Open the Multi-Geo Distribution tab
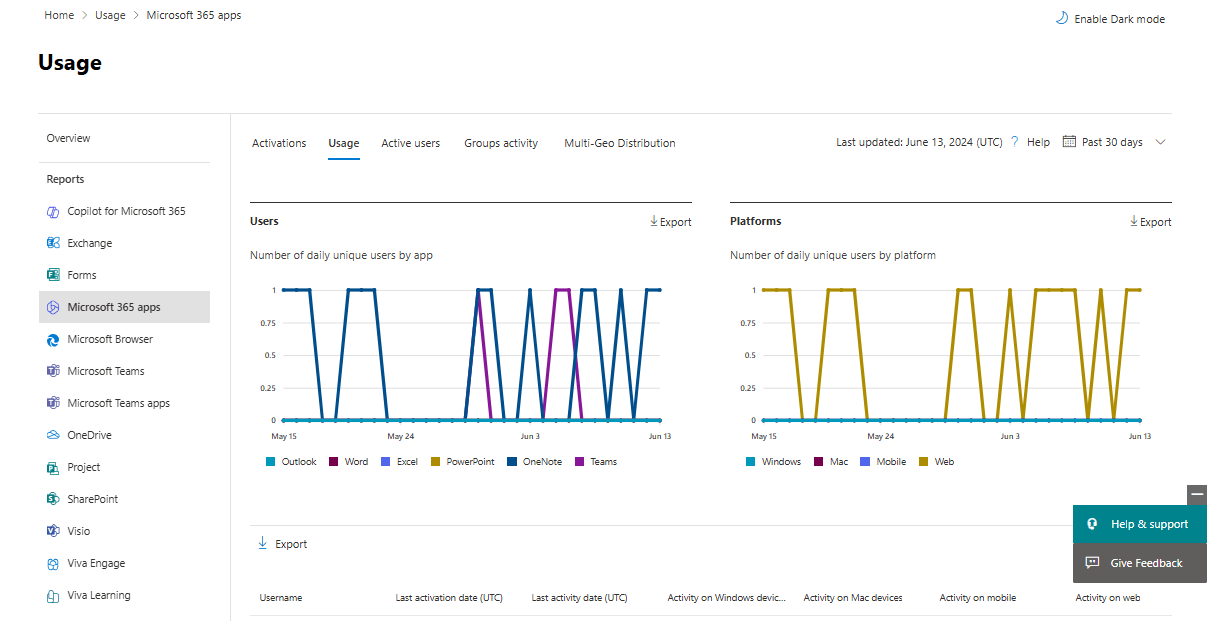The height and width of the screenshot is (622, 1211). pyautogui.click(x=619, y=142)
